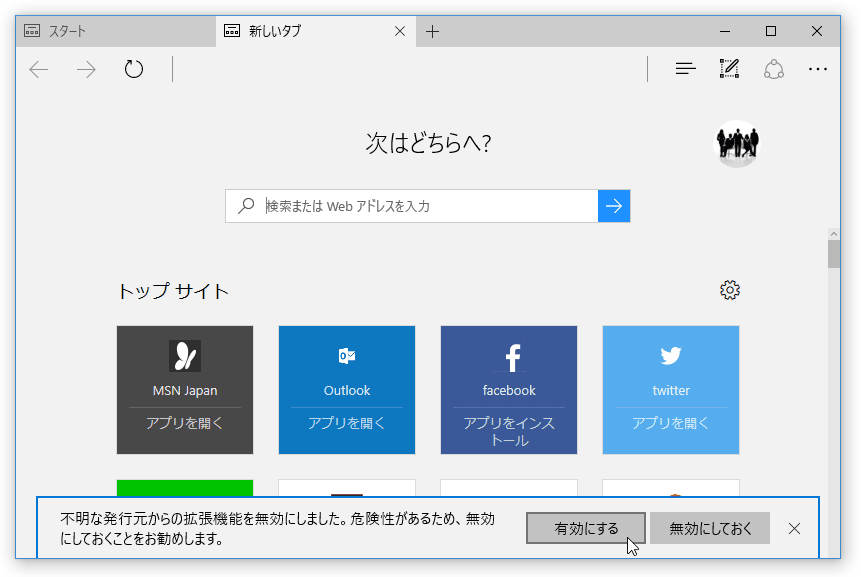Click the トップ サイト heading
This screenshot has width=861, height=577.
pos(174,292)
